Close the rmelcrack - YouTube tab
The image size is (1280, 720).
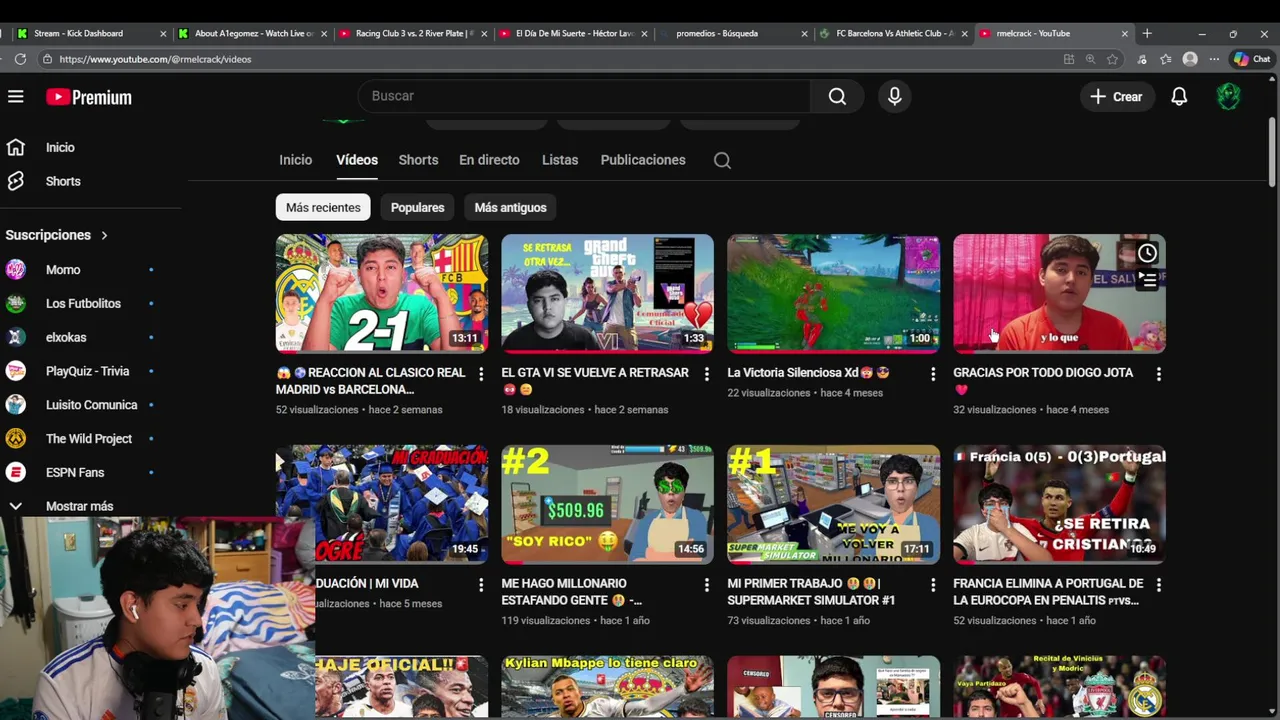pos(1124,33)
